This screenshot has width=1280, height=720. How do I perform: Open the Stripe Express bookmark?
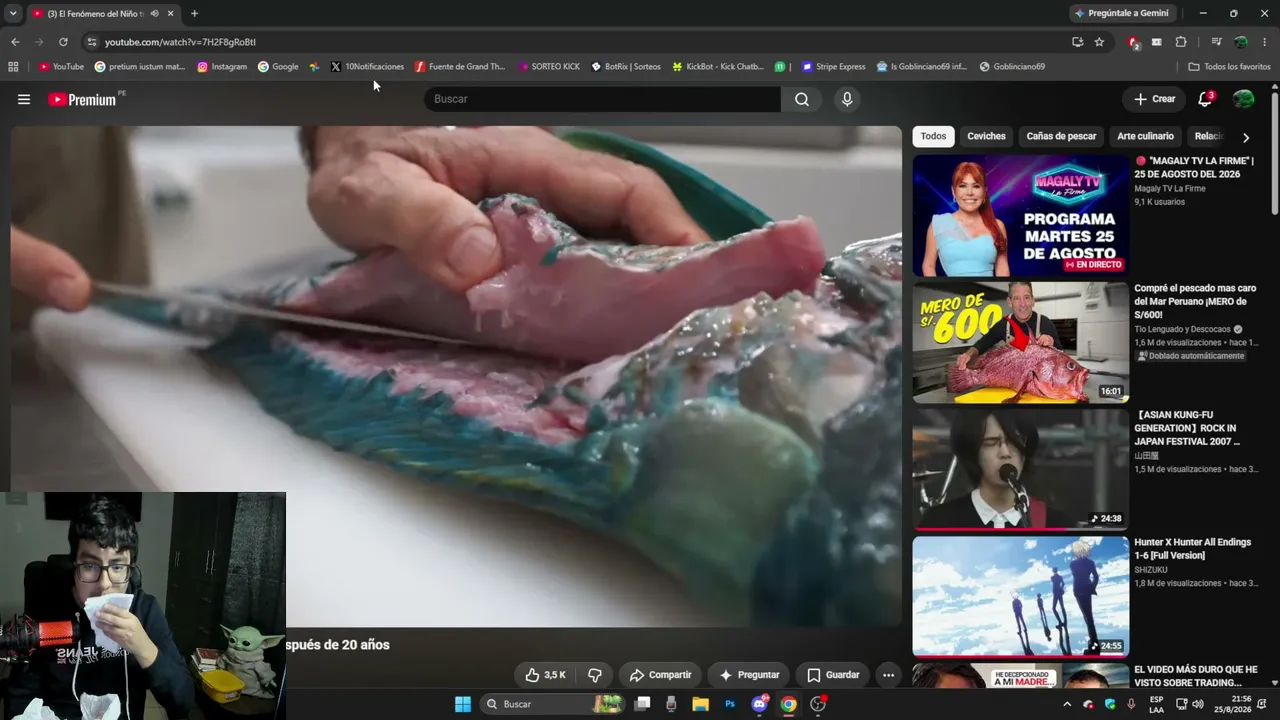[833, 67]
